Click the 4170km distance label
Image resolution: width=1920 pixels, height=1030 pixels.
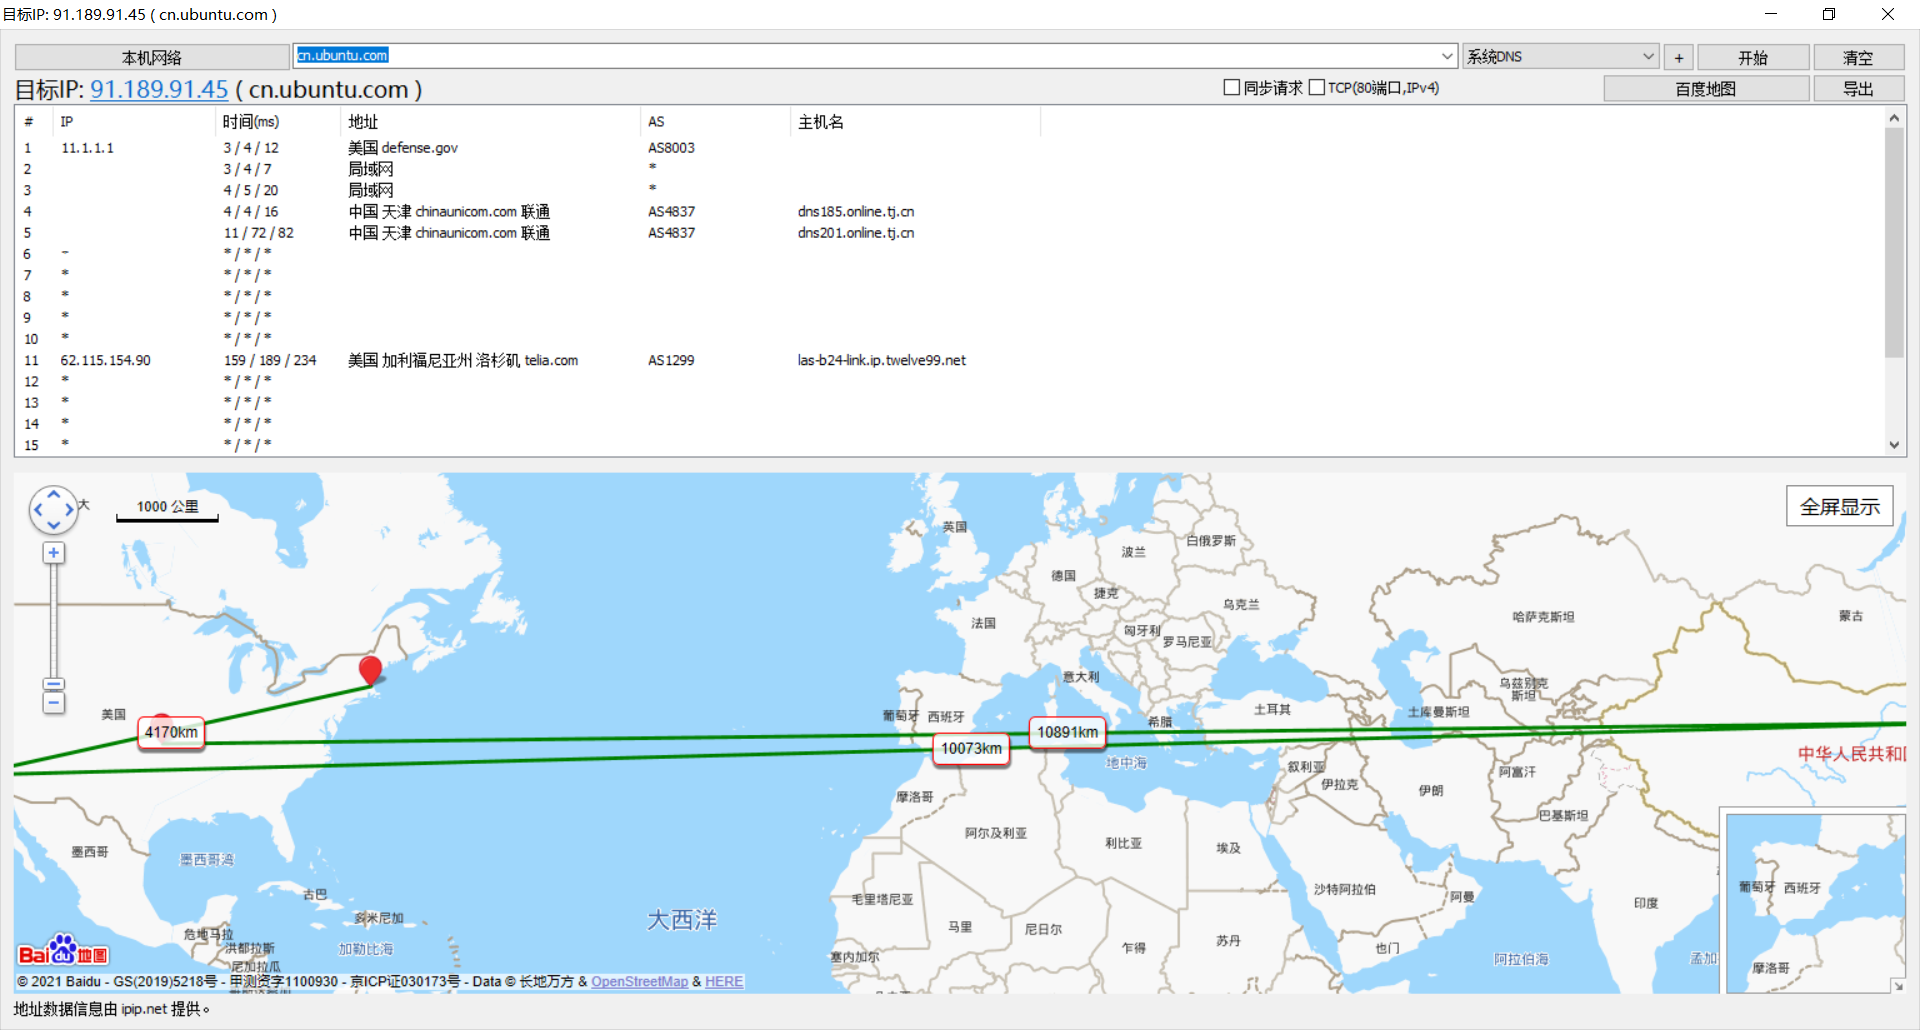(171, 732)
